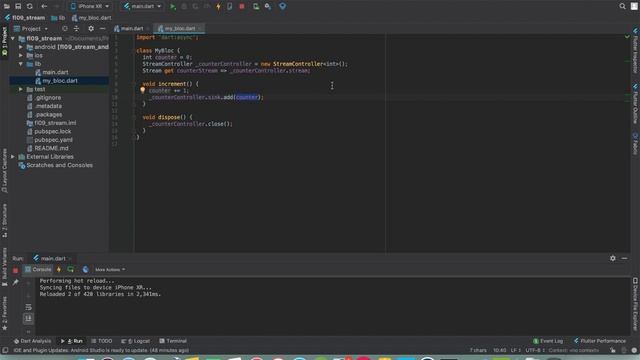Open the AVD Manager icon
Viewport: 640px width, 360px height.
pos(256,7)
